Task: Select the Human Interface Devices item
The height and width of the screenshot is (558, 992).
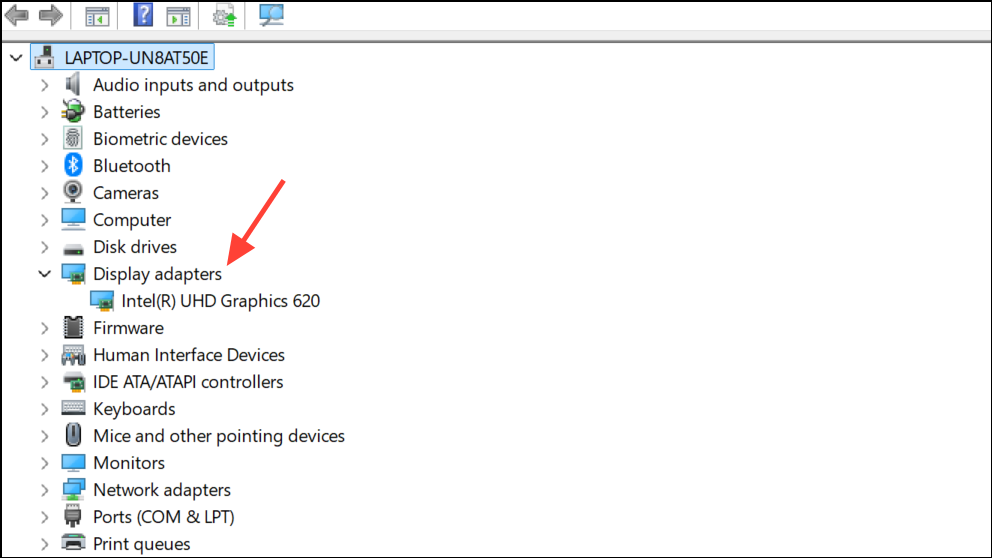Action: [189, 355]
